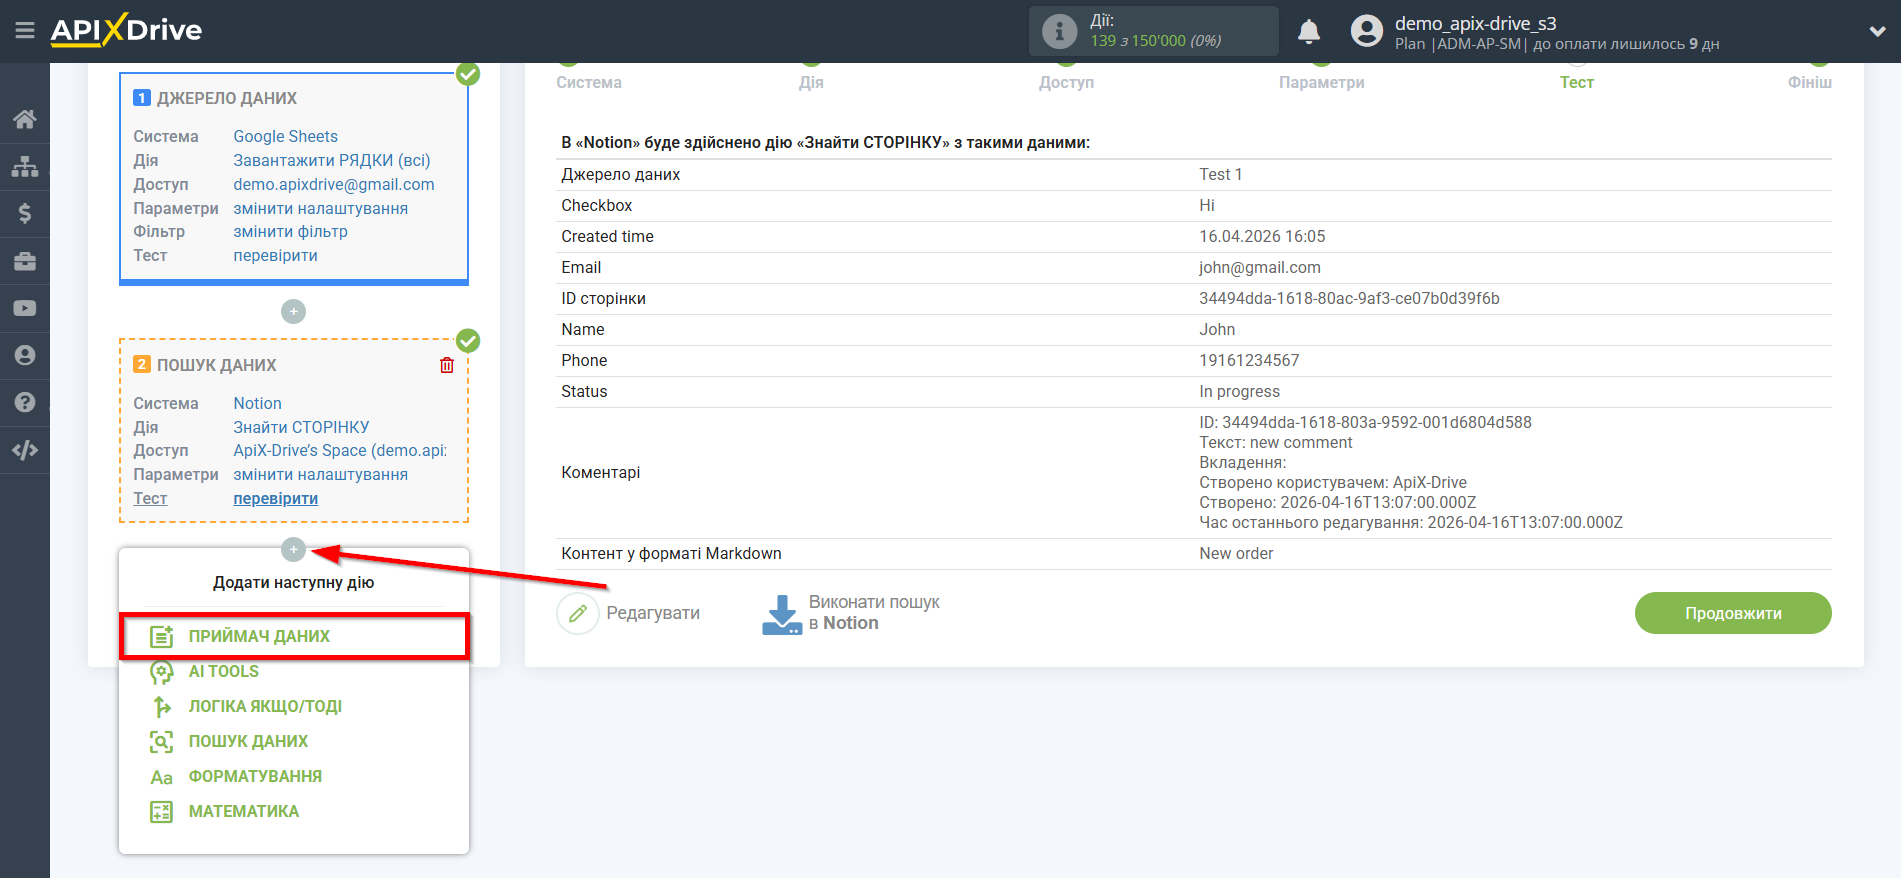Expand the account dropdown chevron

click(1877, 31)
